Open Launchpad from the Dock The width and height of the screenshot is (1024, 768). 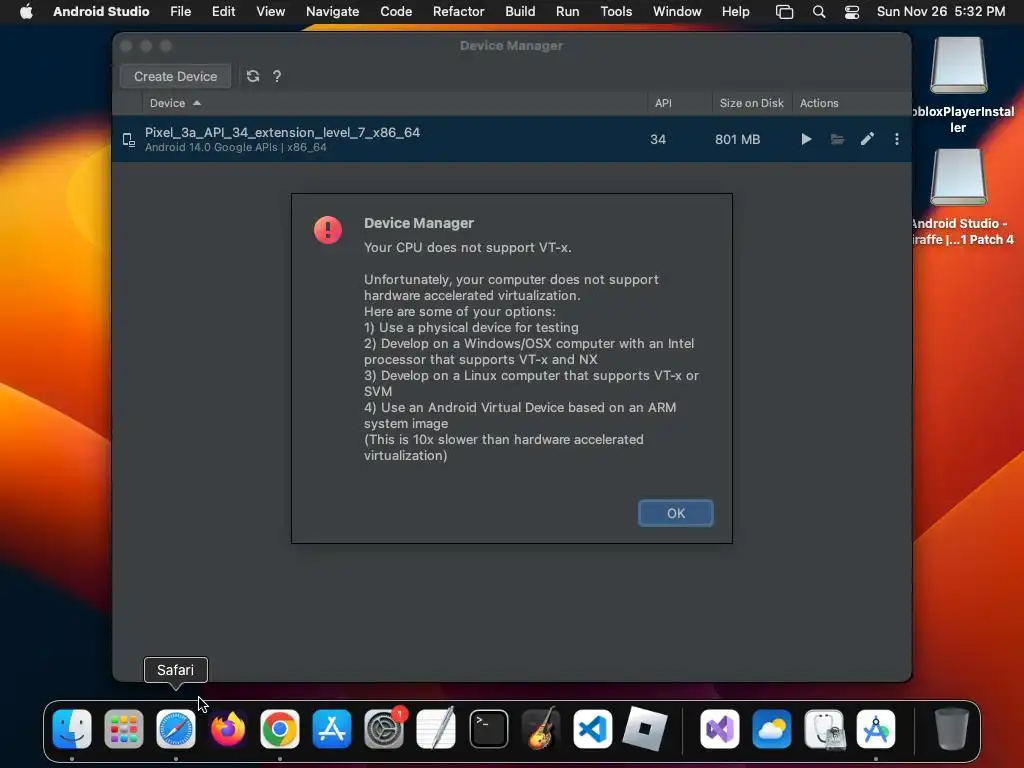point(123,729)
